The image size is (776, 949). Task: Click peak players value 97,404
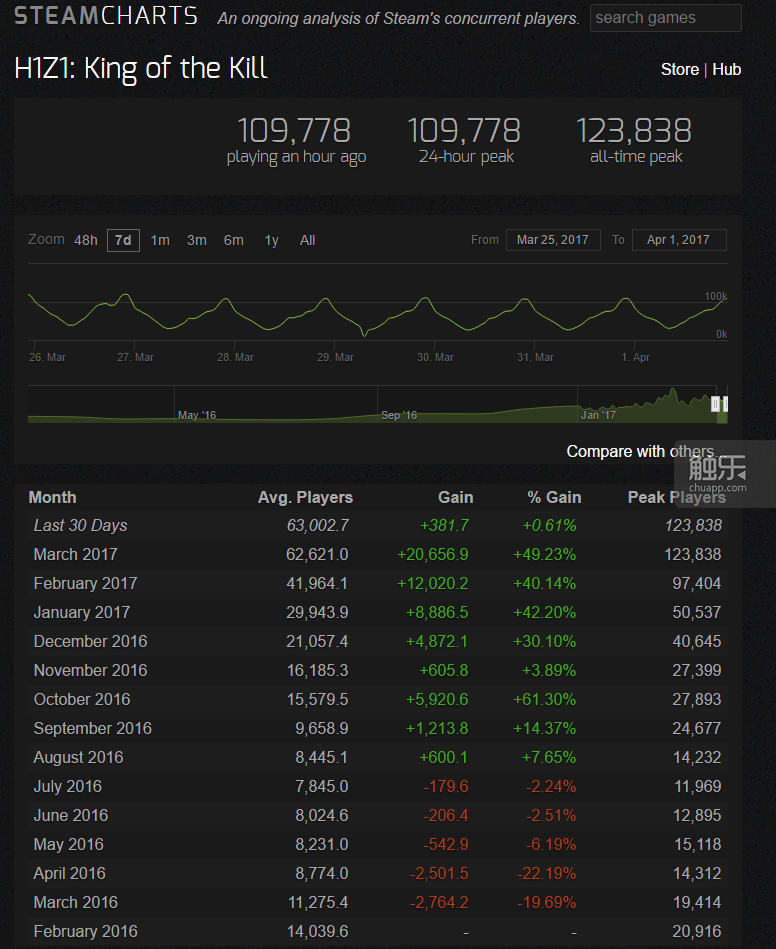tap(697, 583)
